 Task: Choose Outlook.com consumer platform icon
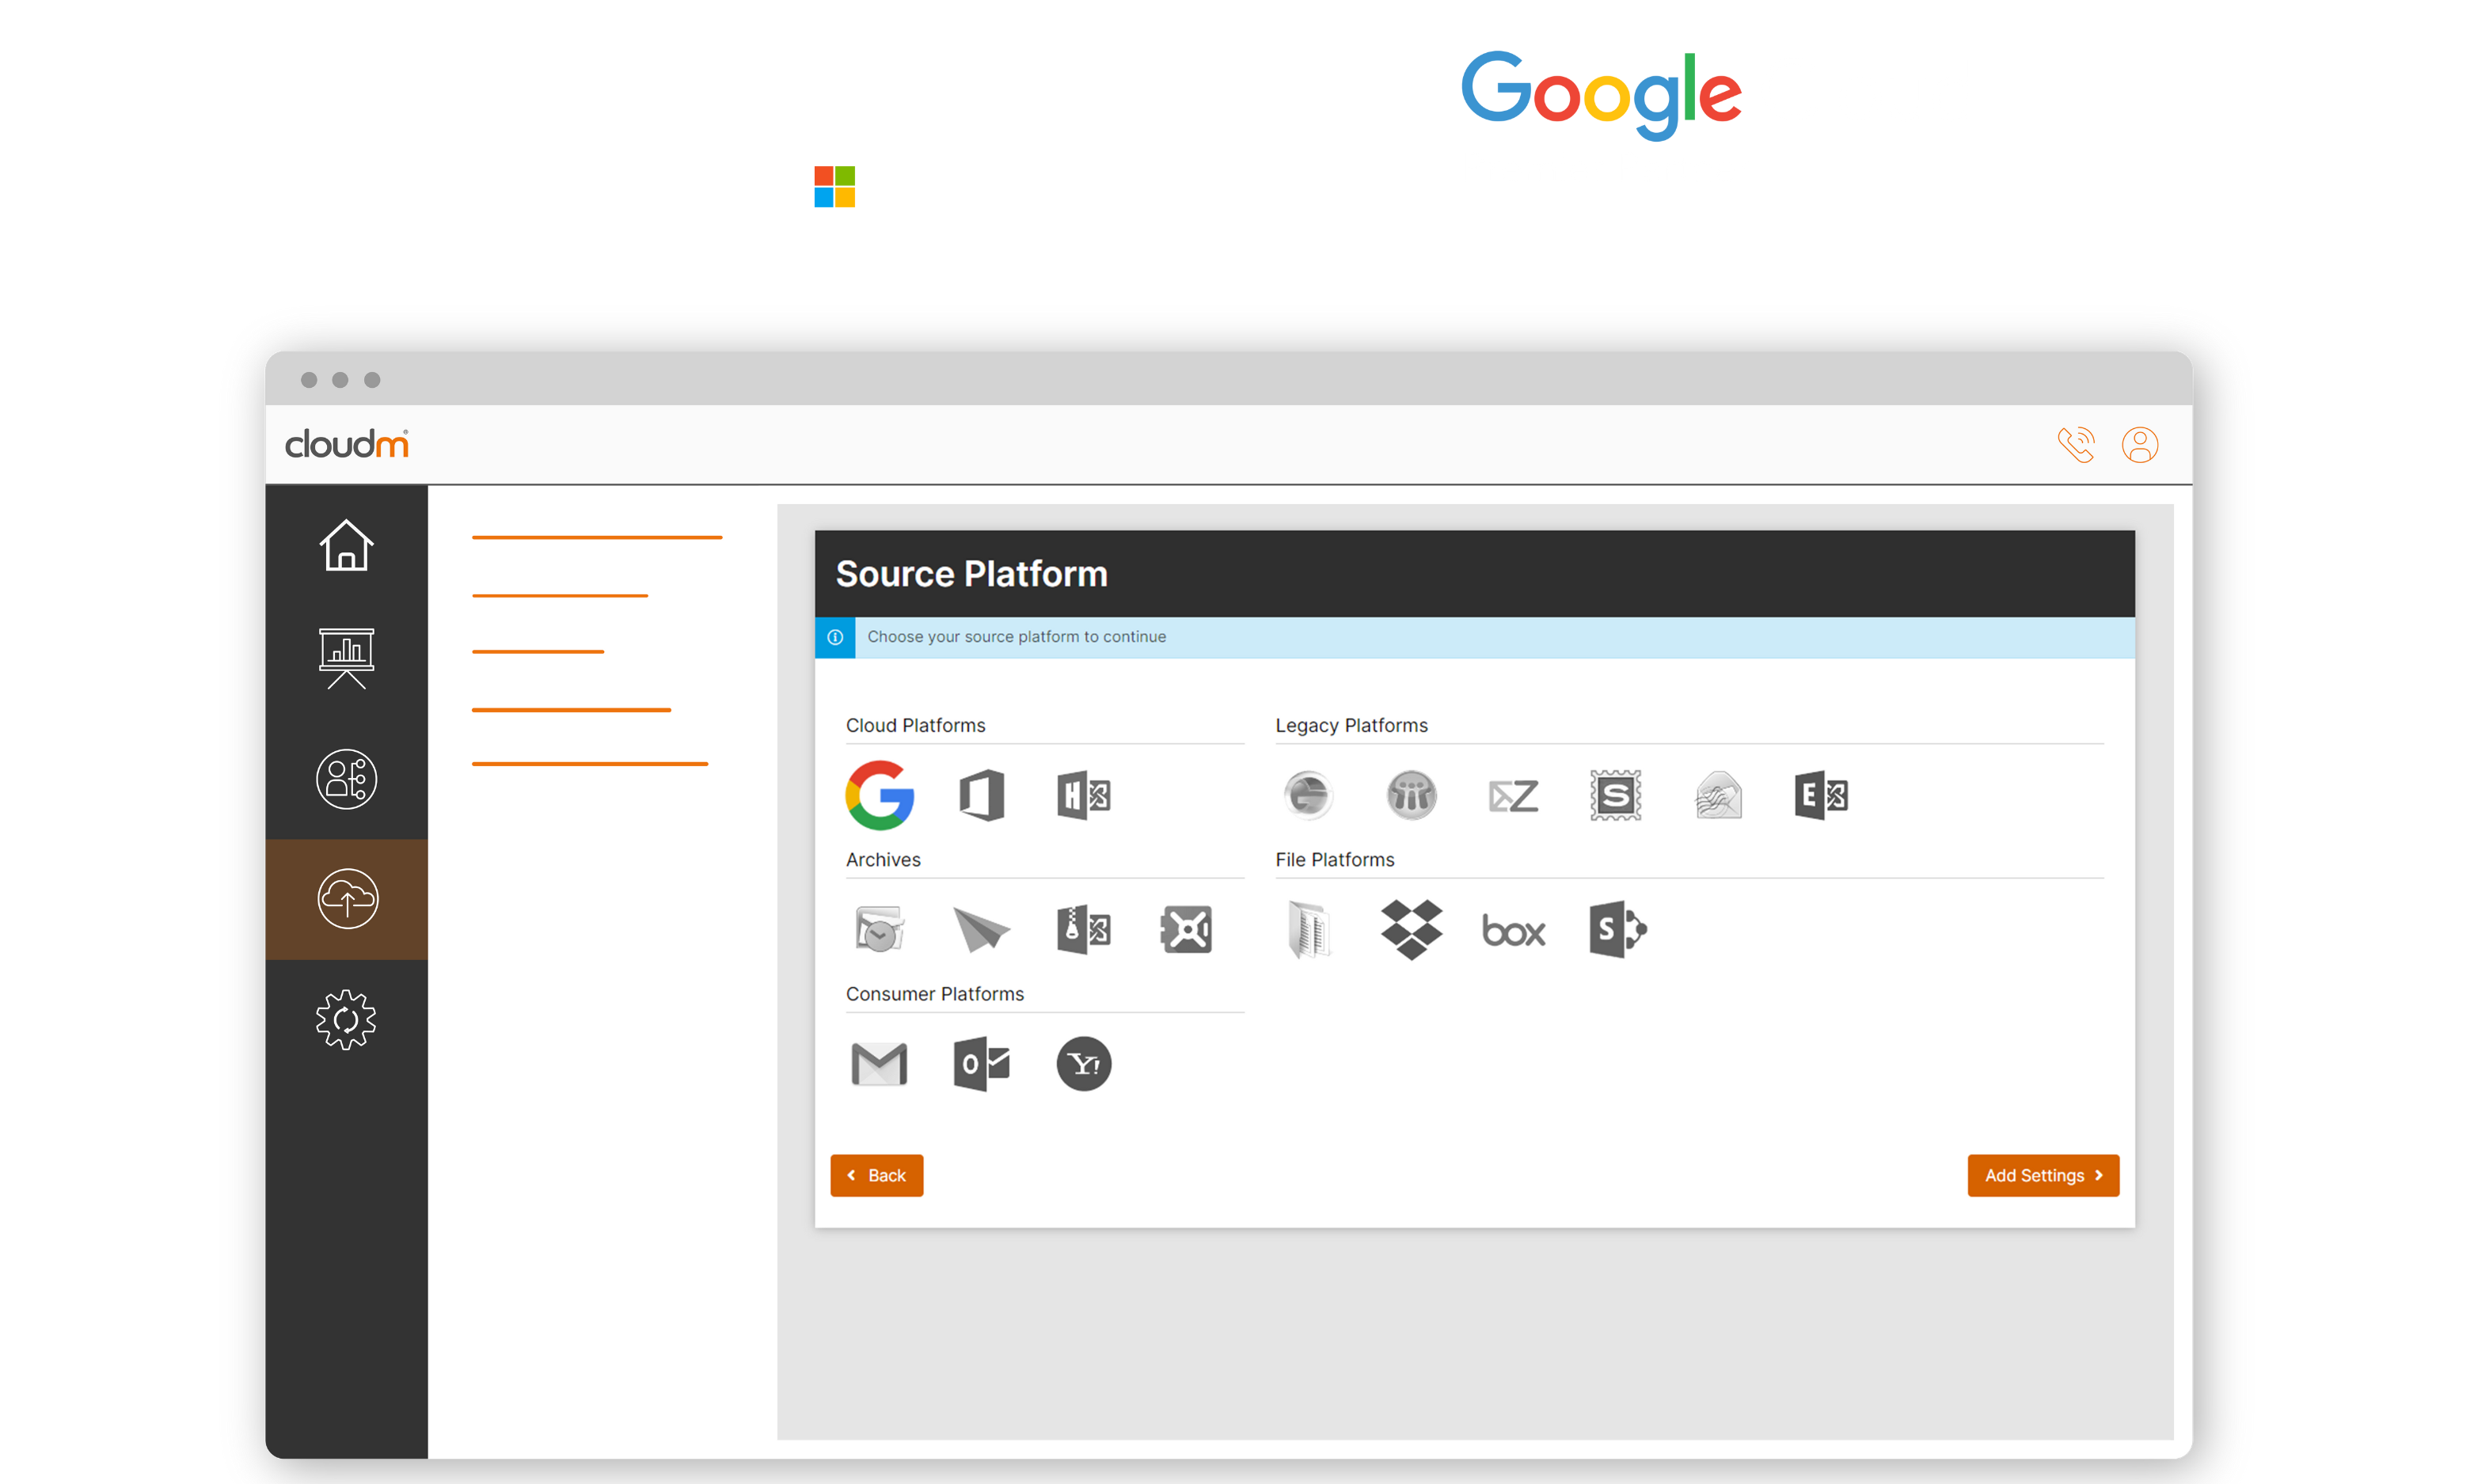point(981,1063)
